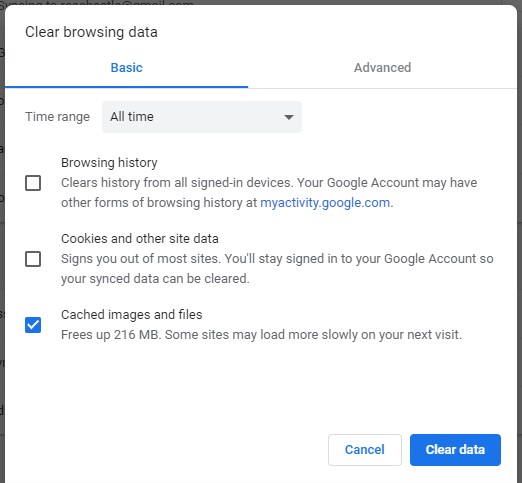Click the Cancel button
This screenshot has height=483, width=522.
click(x=365, y=450)
